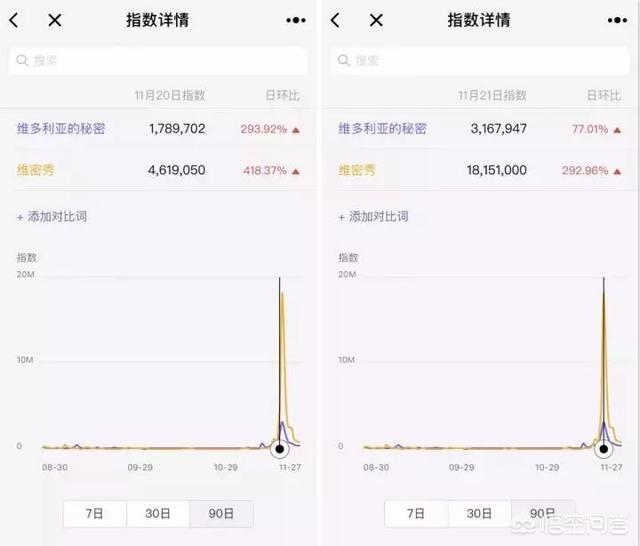
Task: Click the 11月20日指数 column header
Action: coord(170,95)
